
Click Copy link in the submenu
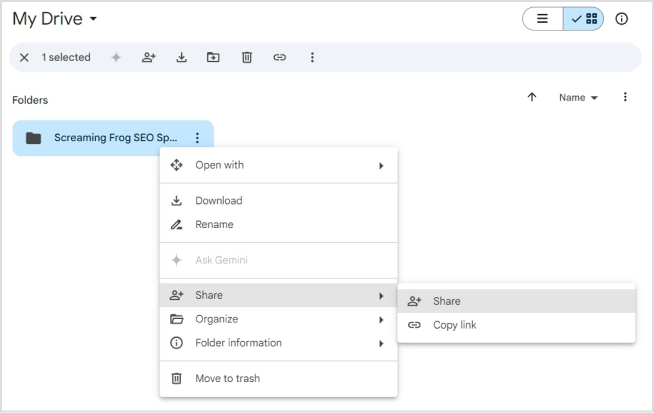click(x=516, y=325)
